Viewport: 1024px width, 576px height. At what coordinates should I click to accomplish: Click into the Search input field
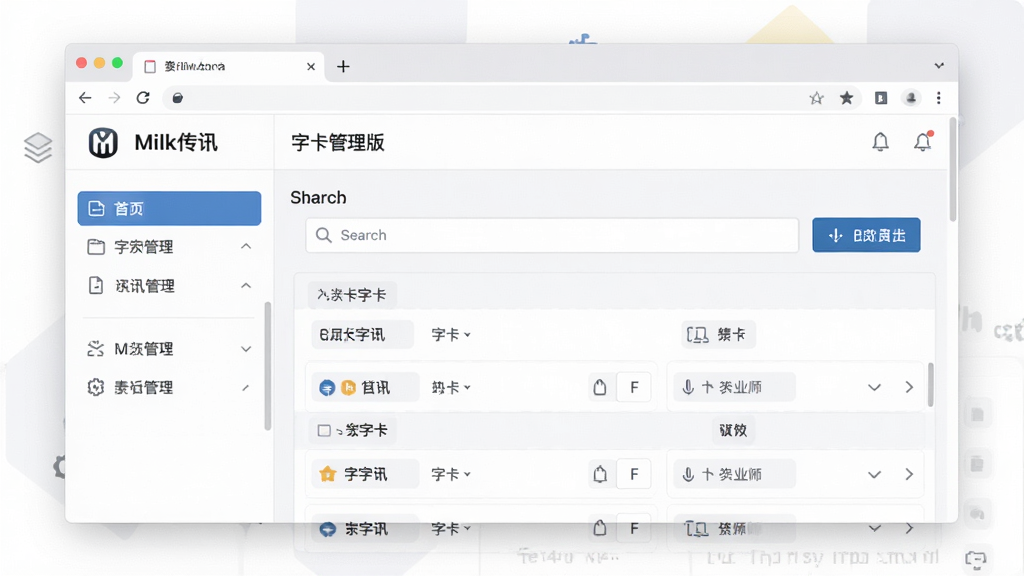[552, 235]
